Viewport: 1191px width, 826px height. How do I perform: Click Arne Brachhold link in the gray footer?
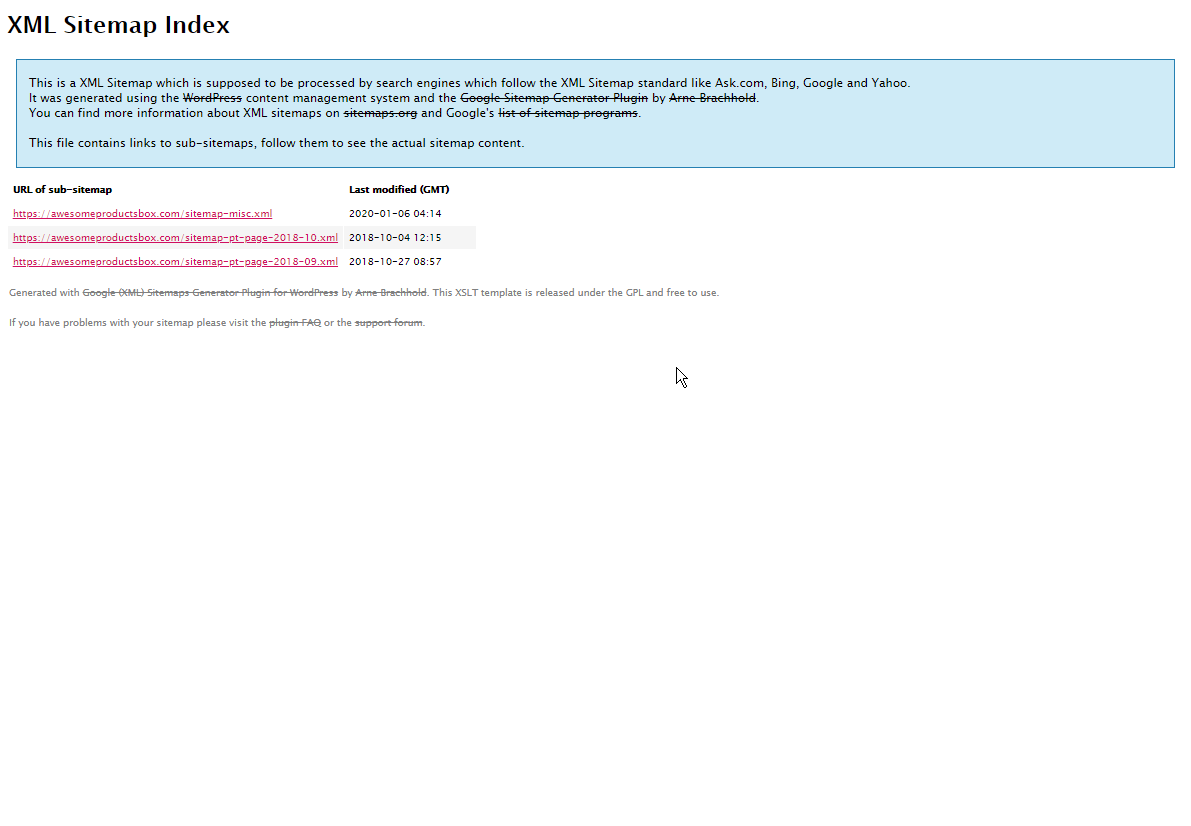(x=390, y=293)
